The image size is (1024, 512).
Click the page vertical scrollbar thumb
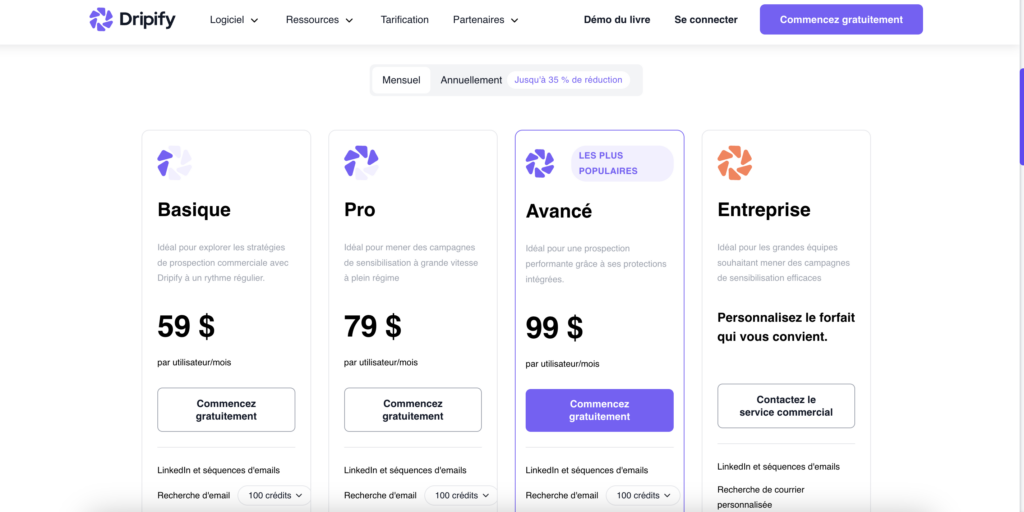click(1021, 116)
